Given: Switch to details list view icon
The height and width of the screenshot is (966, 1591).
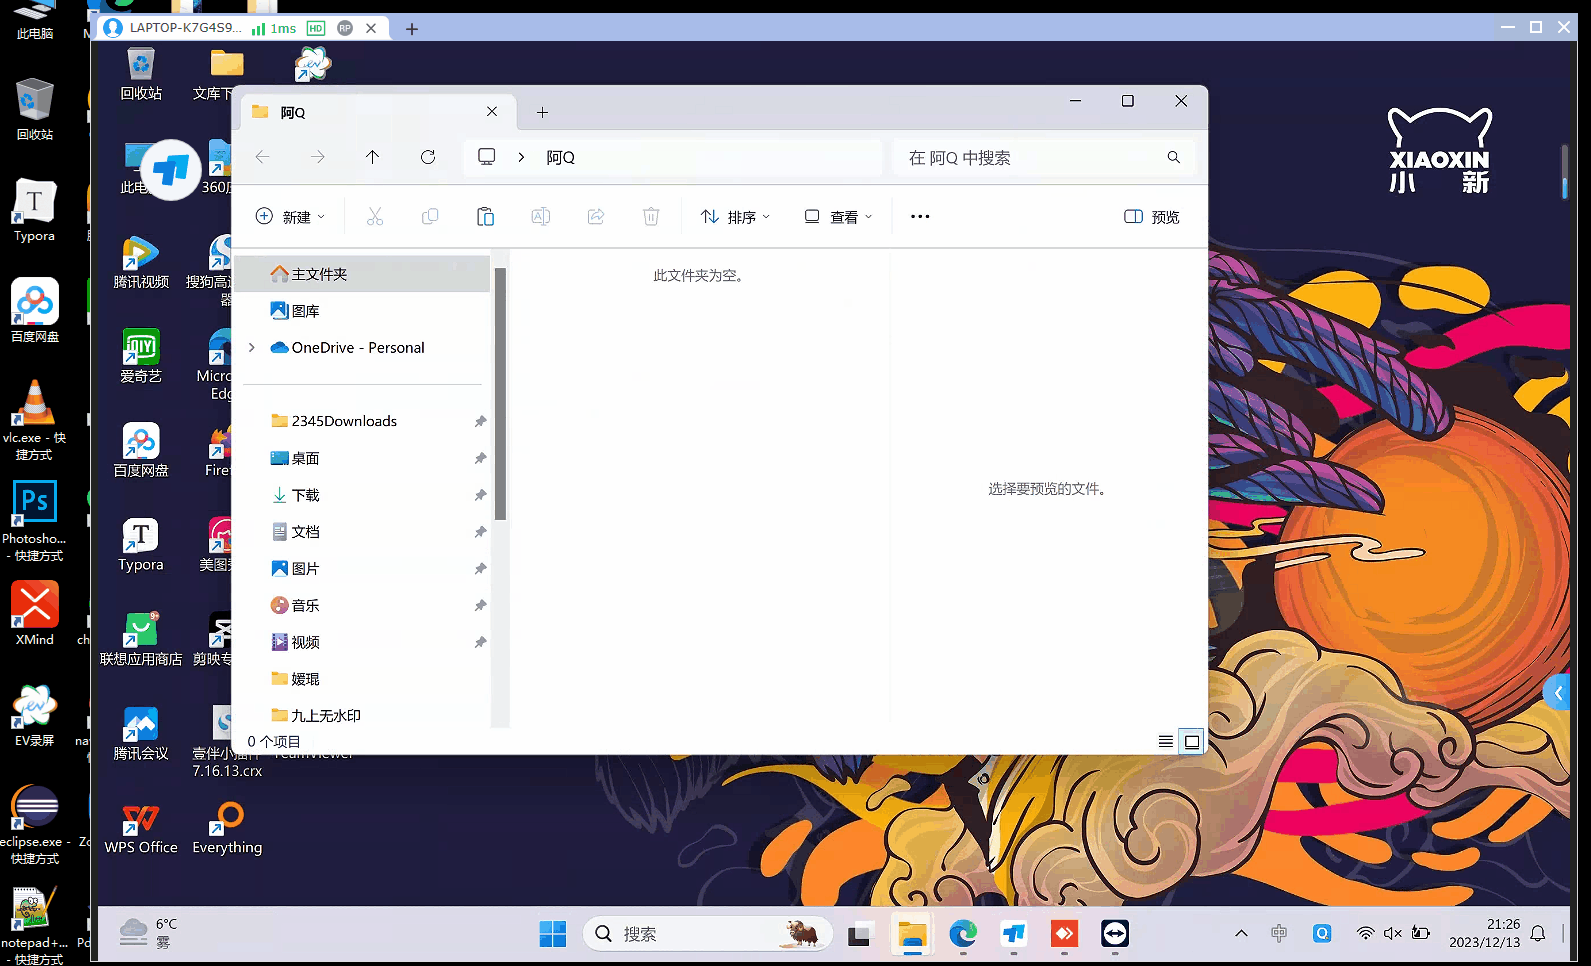Looking at the screenshot, I should (1166, 741).
